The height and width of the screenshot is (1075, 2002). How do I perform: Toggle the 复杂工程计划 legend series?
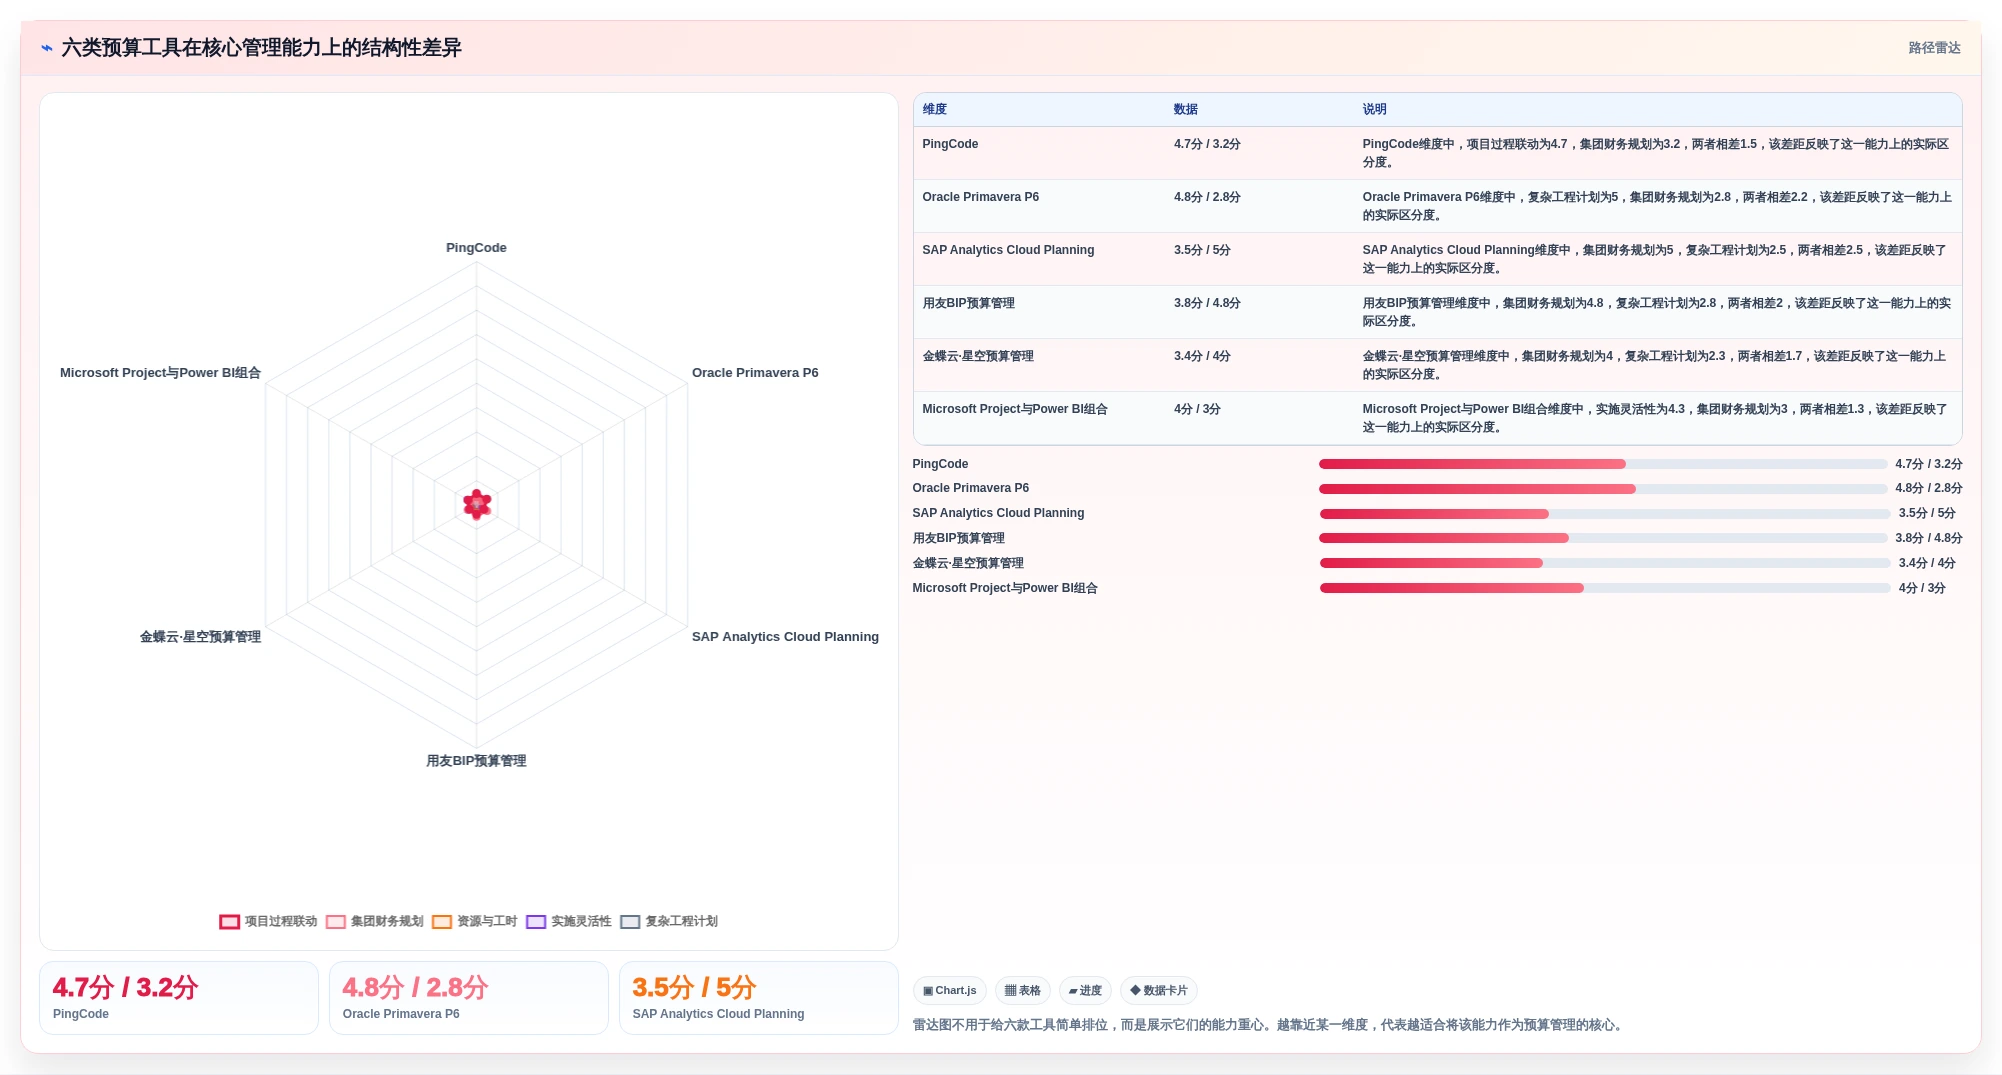(x=669, y=922)
